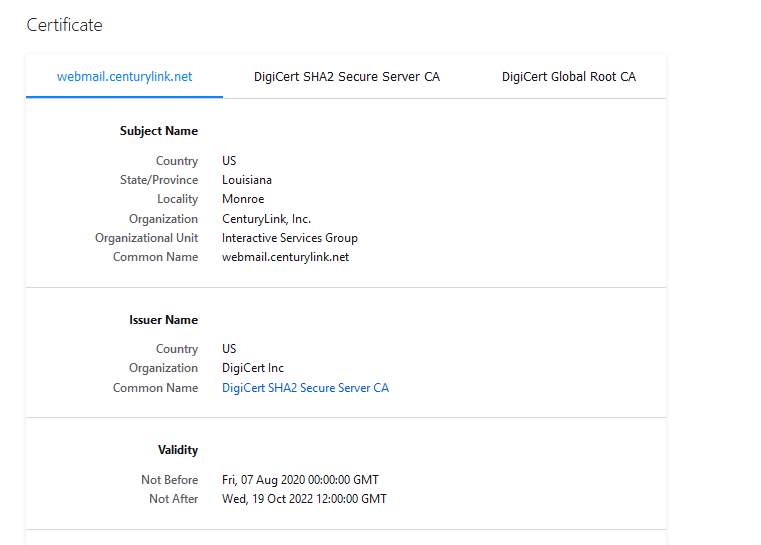Click the Issuer Name section heading
761x545 pixels.
click(164, 320)
